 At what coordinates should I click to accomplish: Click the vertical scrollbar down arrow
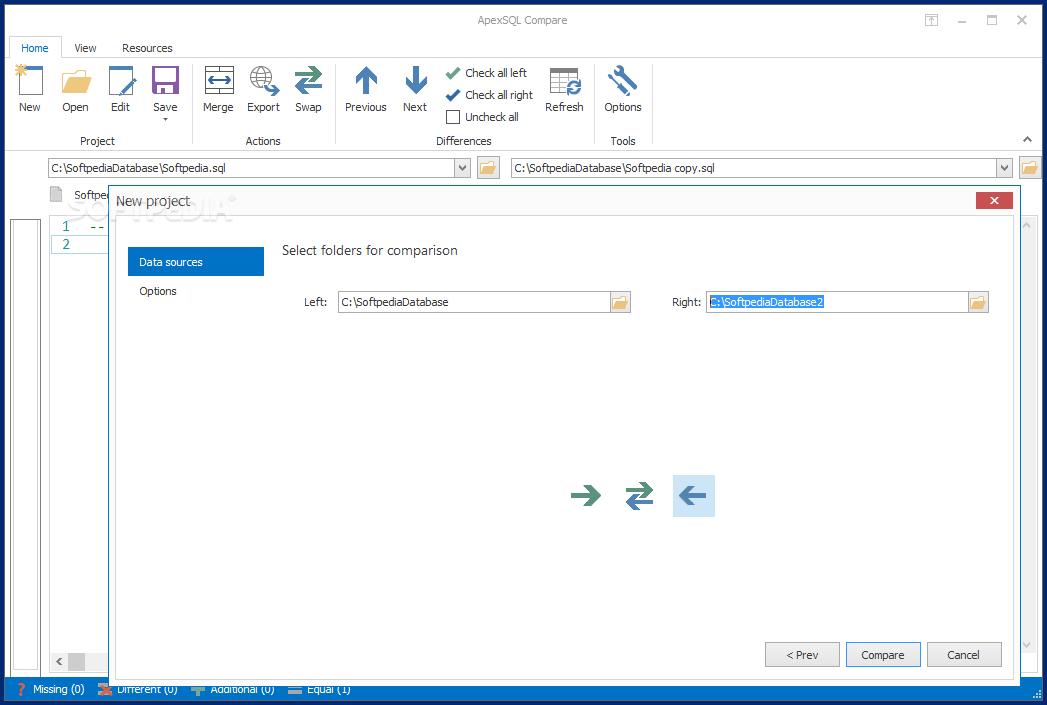(1028, 645)
